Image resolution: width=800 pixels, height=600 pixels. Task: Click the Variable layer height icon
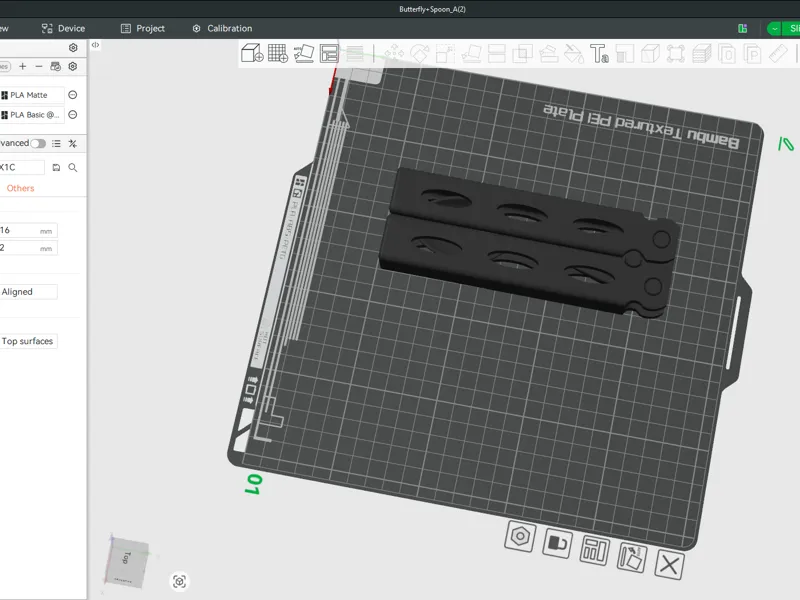pos(355,53)
